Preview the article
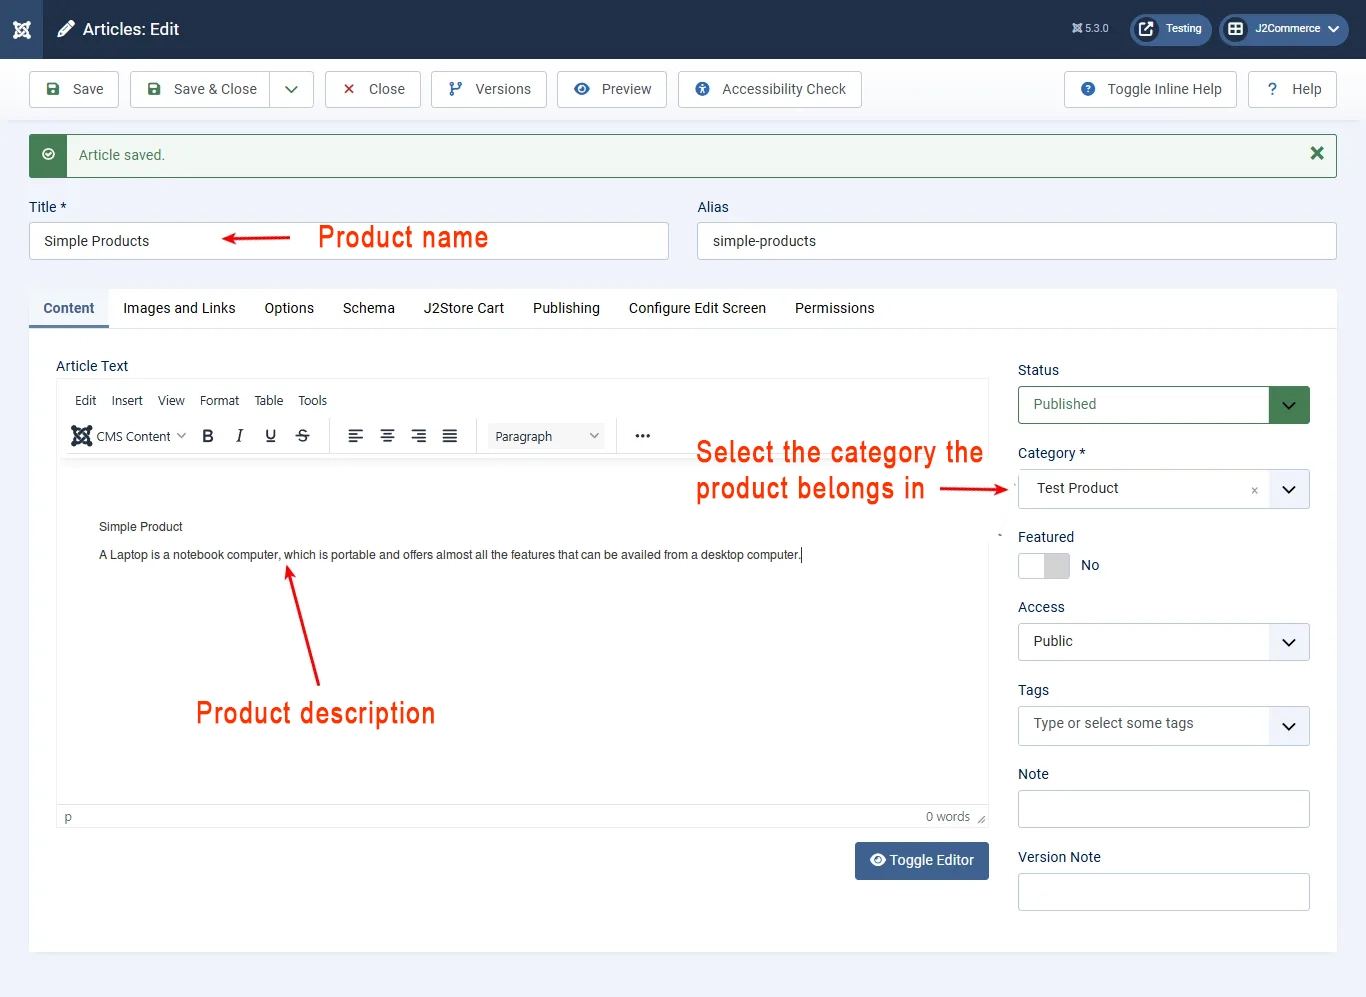Screen dimensions: 1366x997 pyautogui.click(x=612, y=89)
